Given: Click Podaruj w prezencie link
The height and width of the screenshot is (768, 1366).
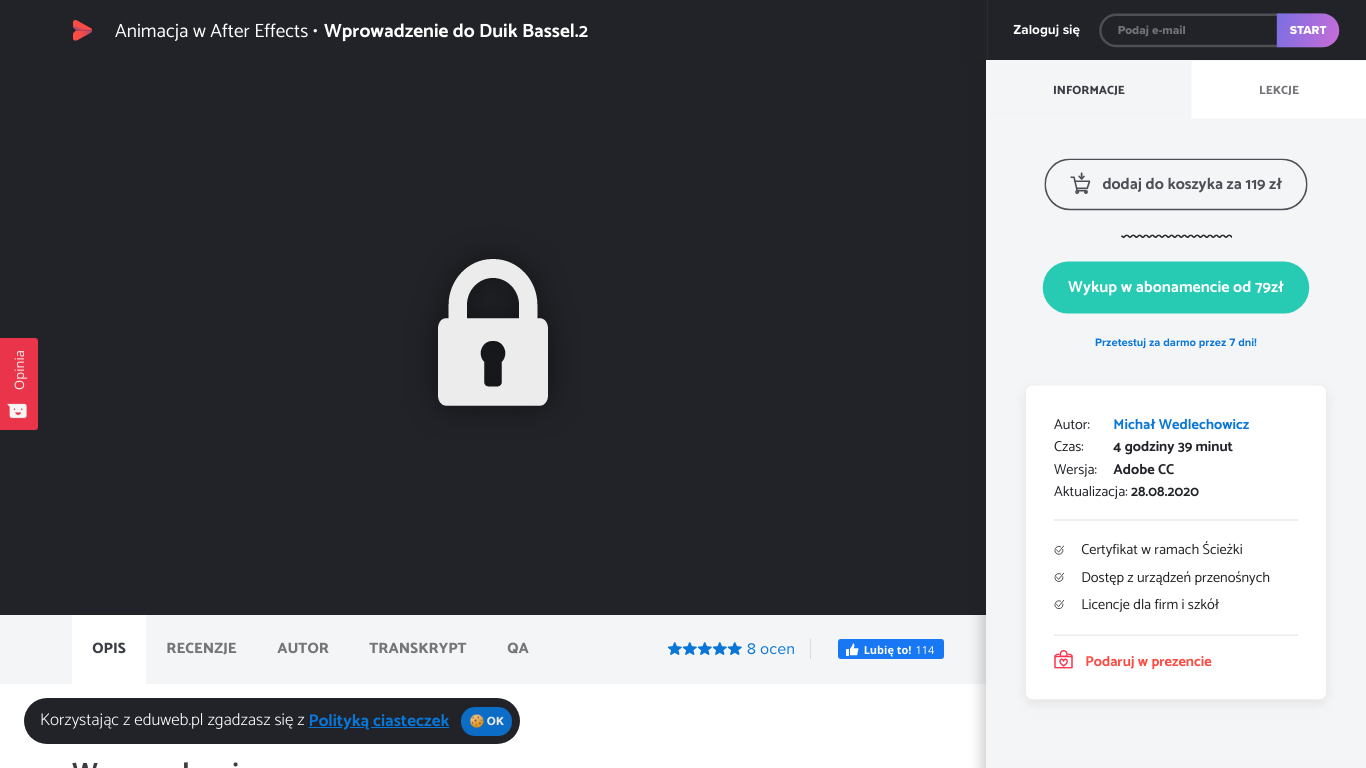Looking at the screenshot, I should (x=1148, y=662).
